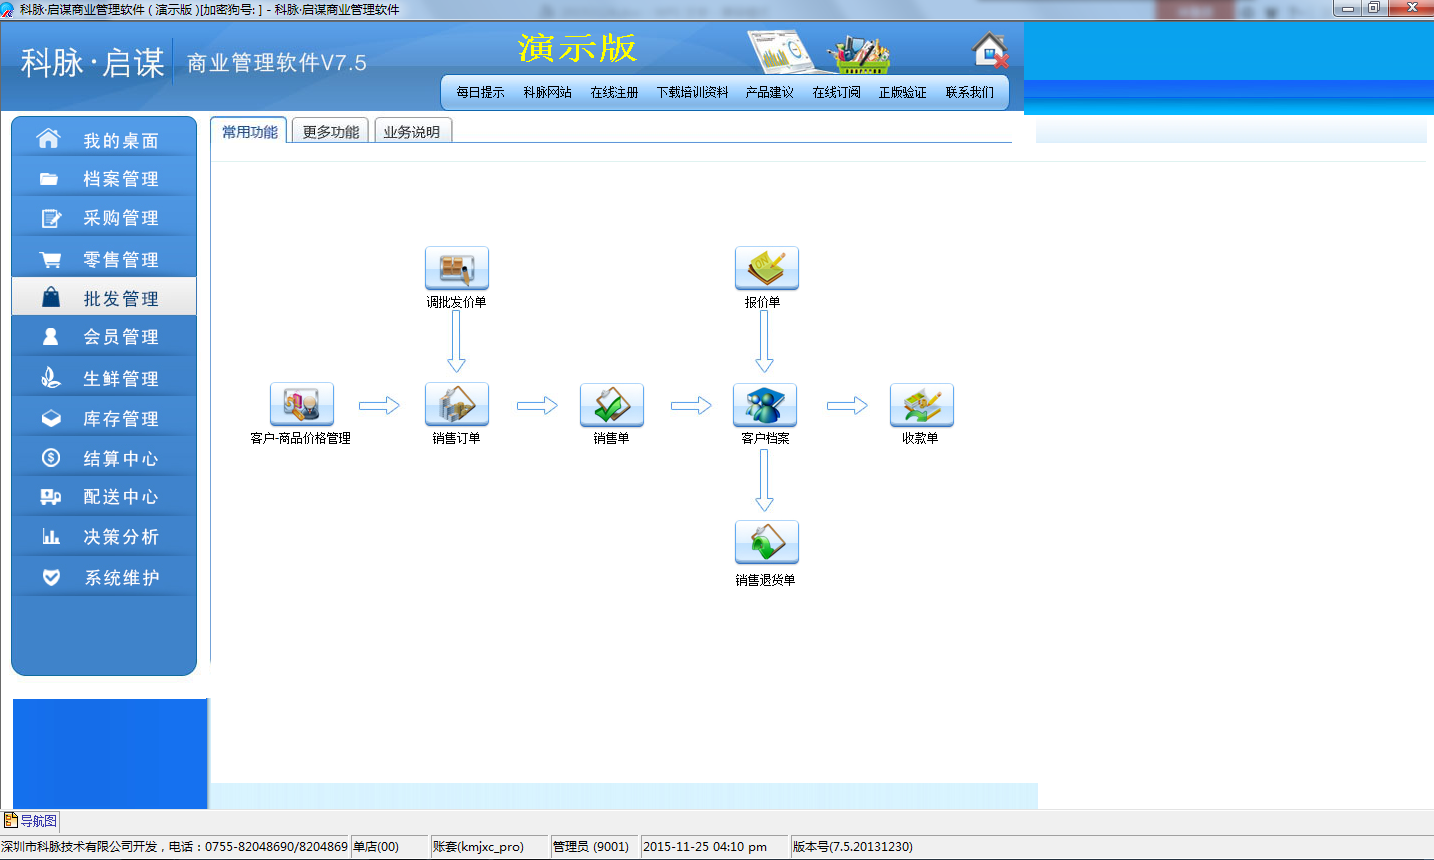
Task: Click the 科脉·启谋 logo text
Action: [92, 63]
